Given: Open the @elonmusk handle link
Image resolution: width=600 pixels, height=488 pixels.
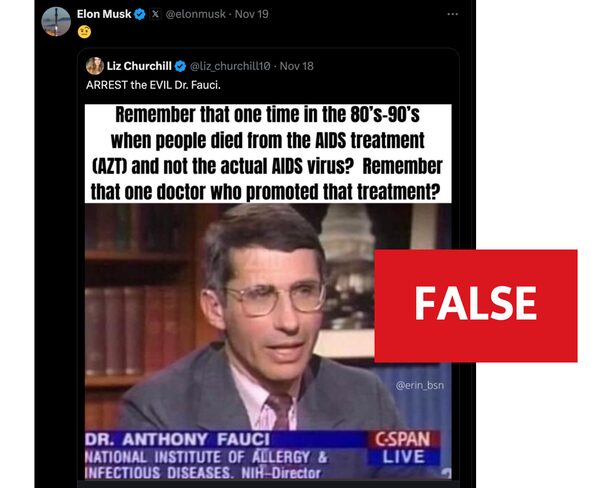Looking at the screenshot, I should tap(195, 14).
